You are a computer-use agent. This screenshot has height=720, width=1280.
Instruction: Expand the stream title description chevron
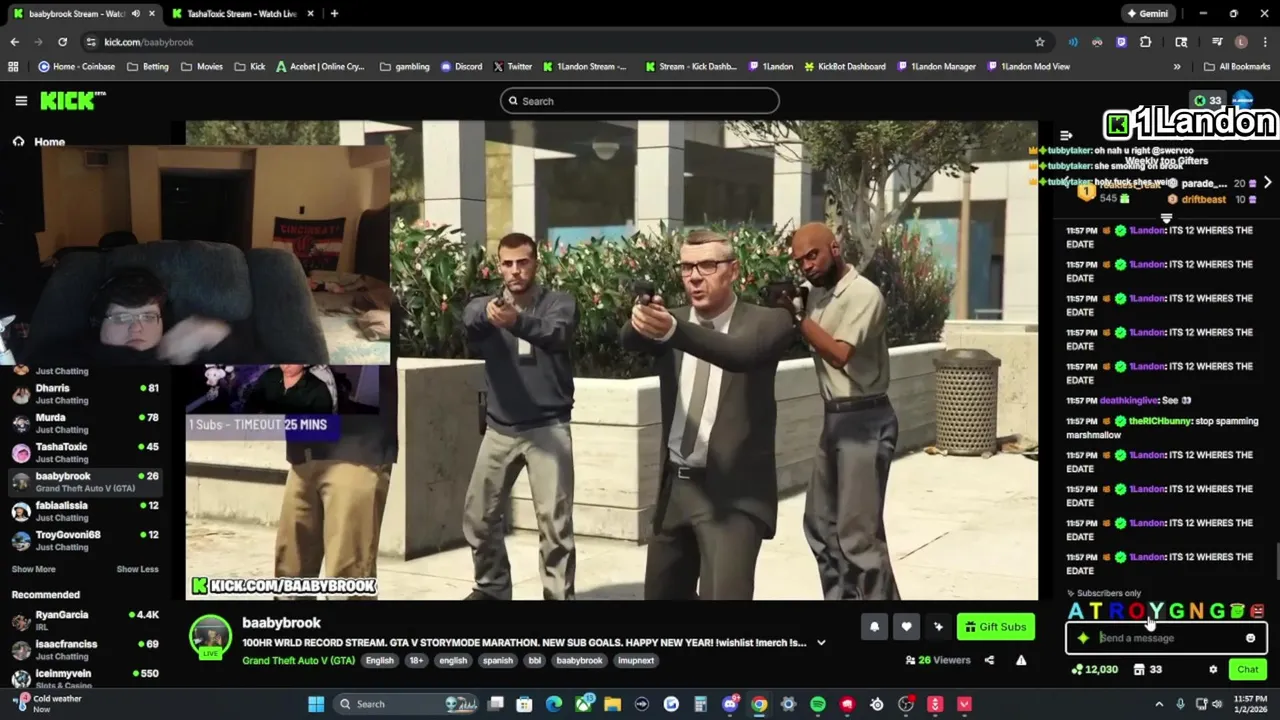click(x=821, y=643)
